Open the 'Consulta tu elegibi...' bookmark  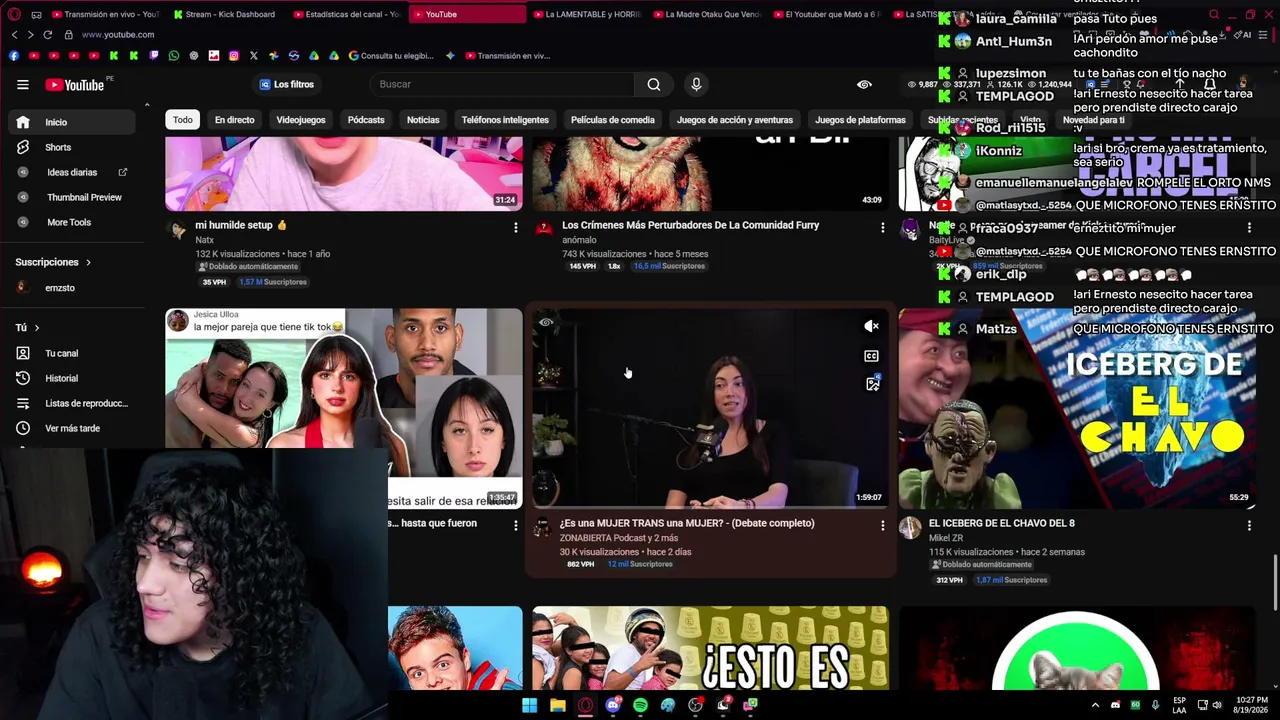391,56
